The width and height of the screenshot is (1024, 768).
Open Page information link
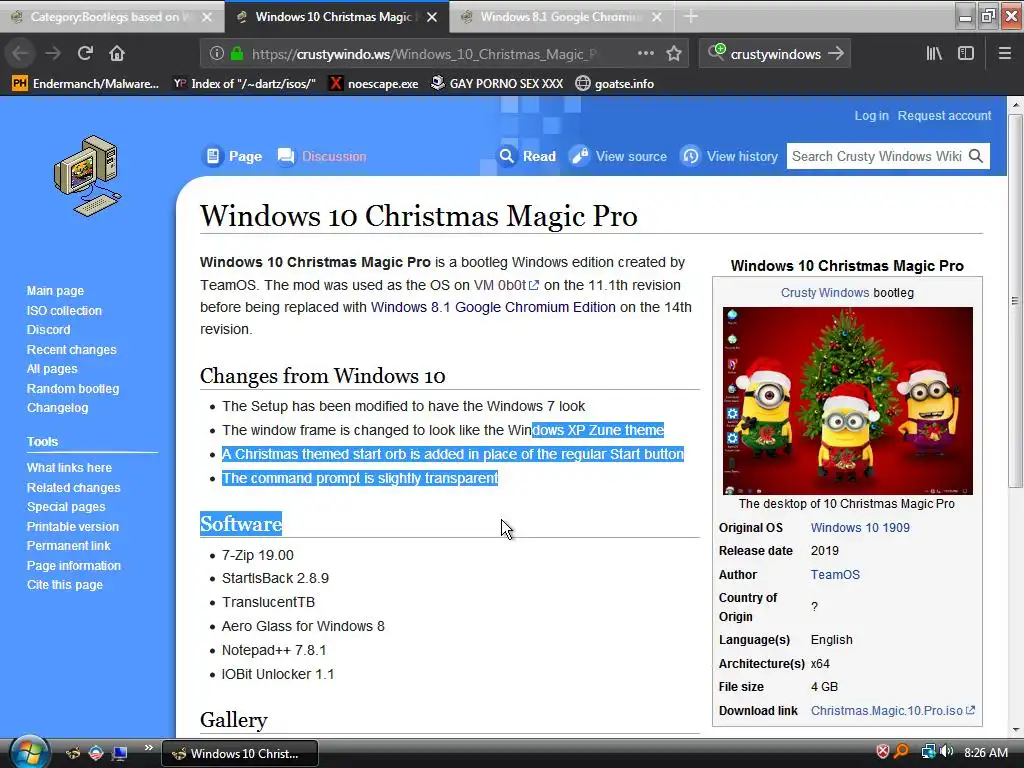[74, 566]
